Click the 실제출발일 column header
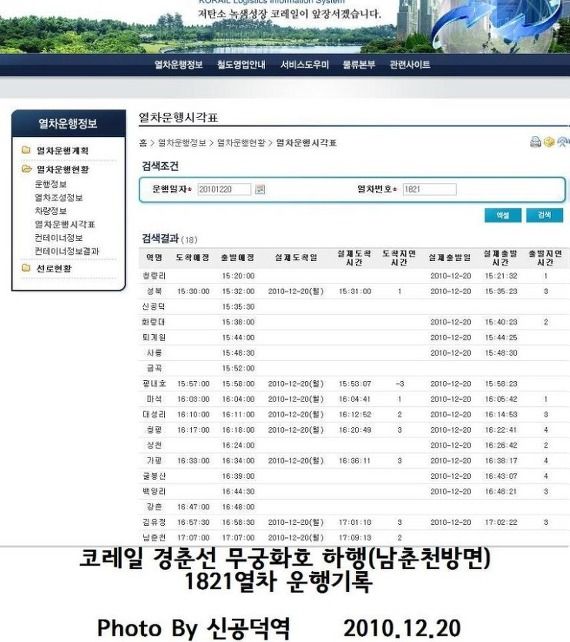The image size is (570, 642). [450, 258]
